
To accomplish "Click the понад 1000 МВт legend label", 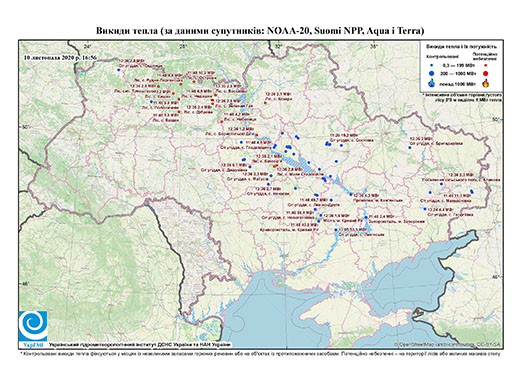I will pyautogui.click(x=457, y=83).
